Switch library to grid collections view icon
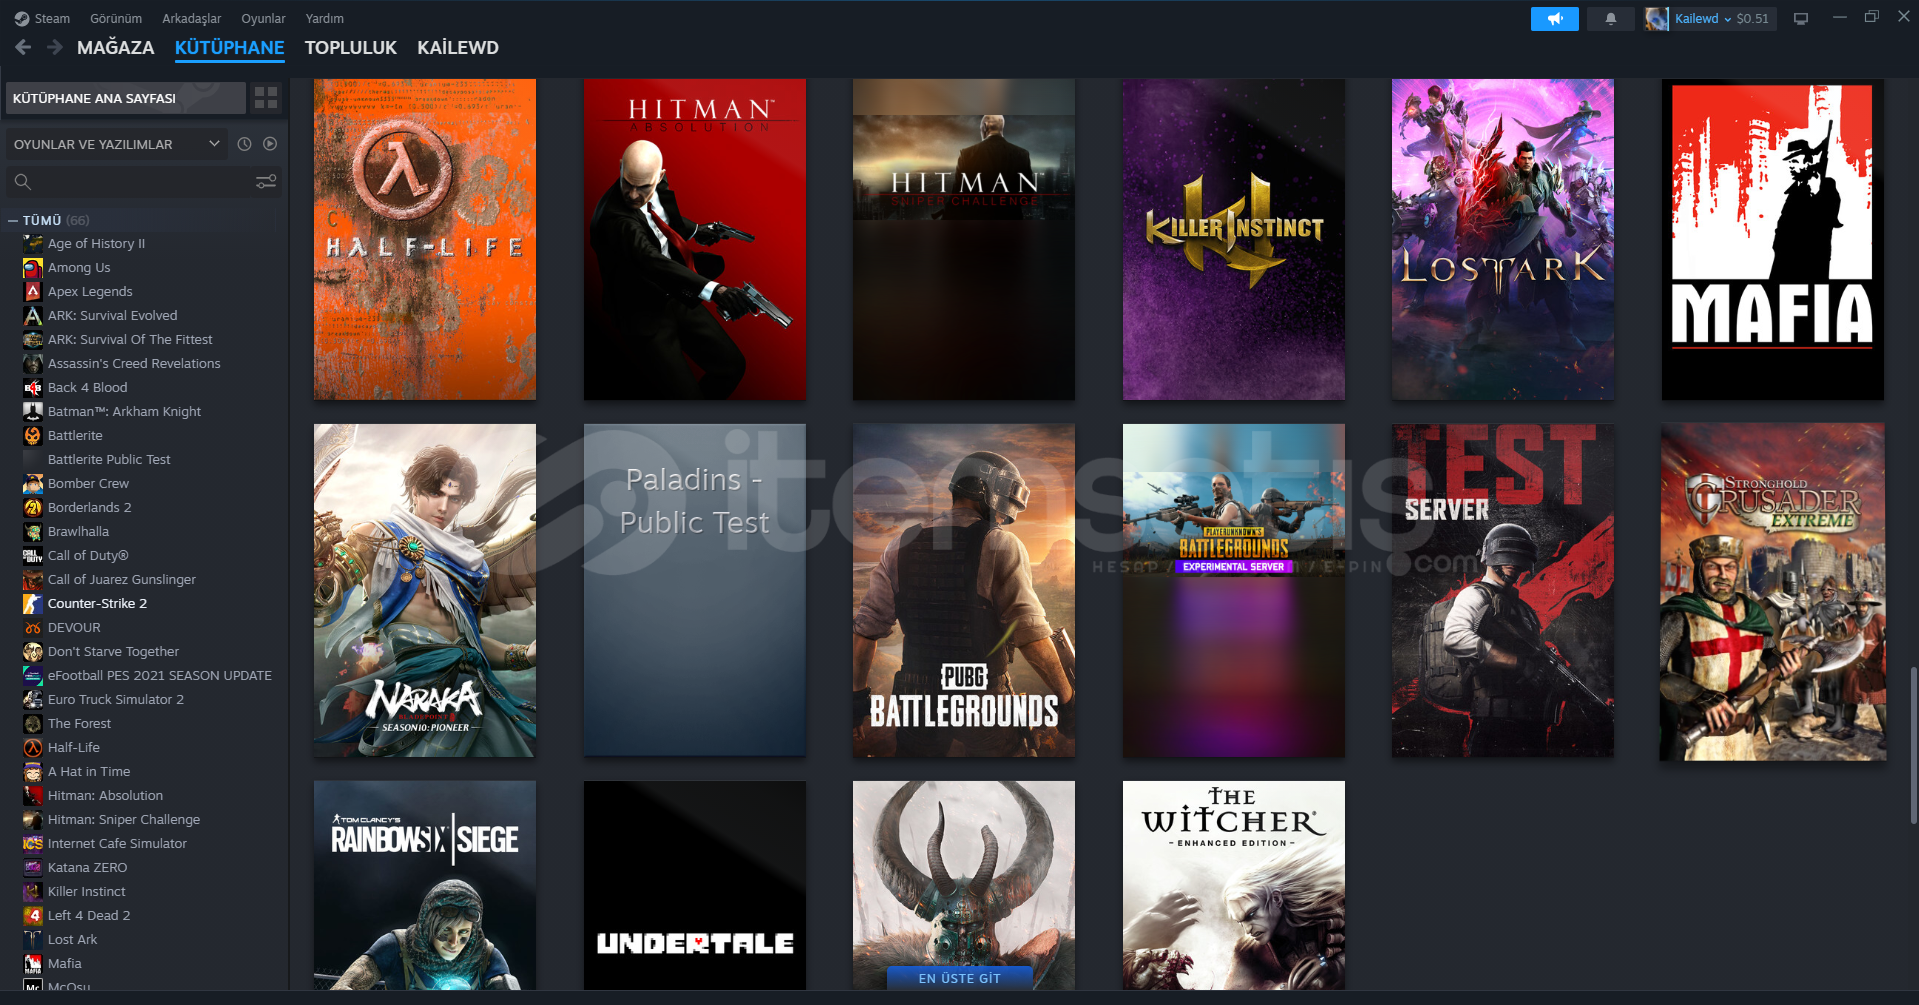 click(x=266, y=98)
